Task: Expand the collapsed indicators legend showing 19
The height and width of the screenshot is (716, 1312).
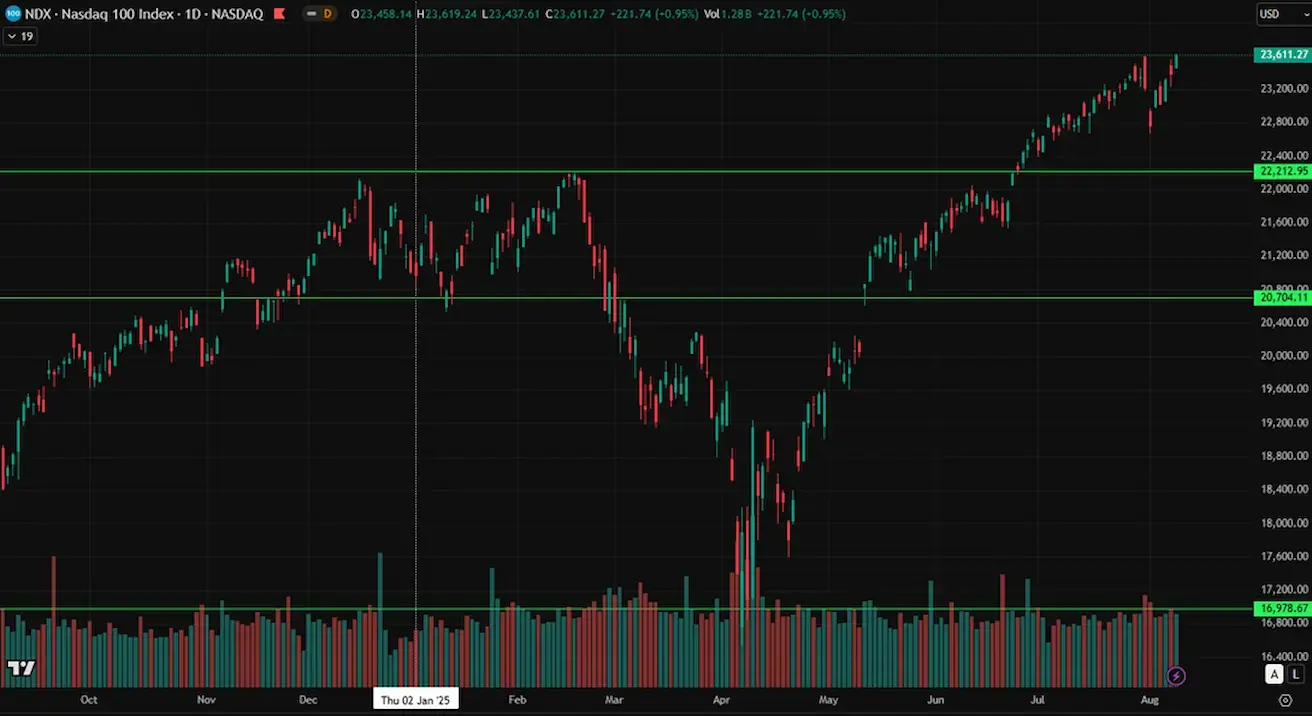Action: [x=20, y=36]
